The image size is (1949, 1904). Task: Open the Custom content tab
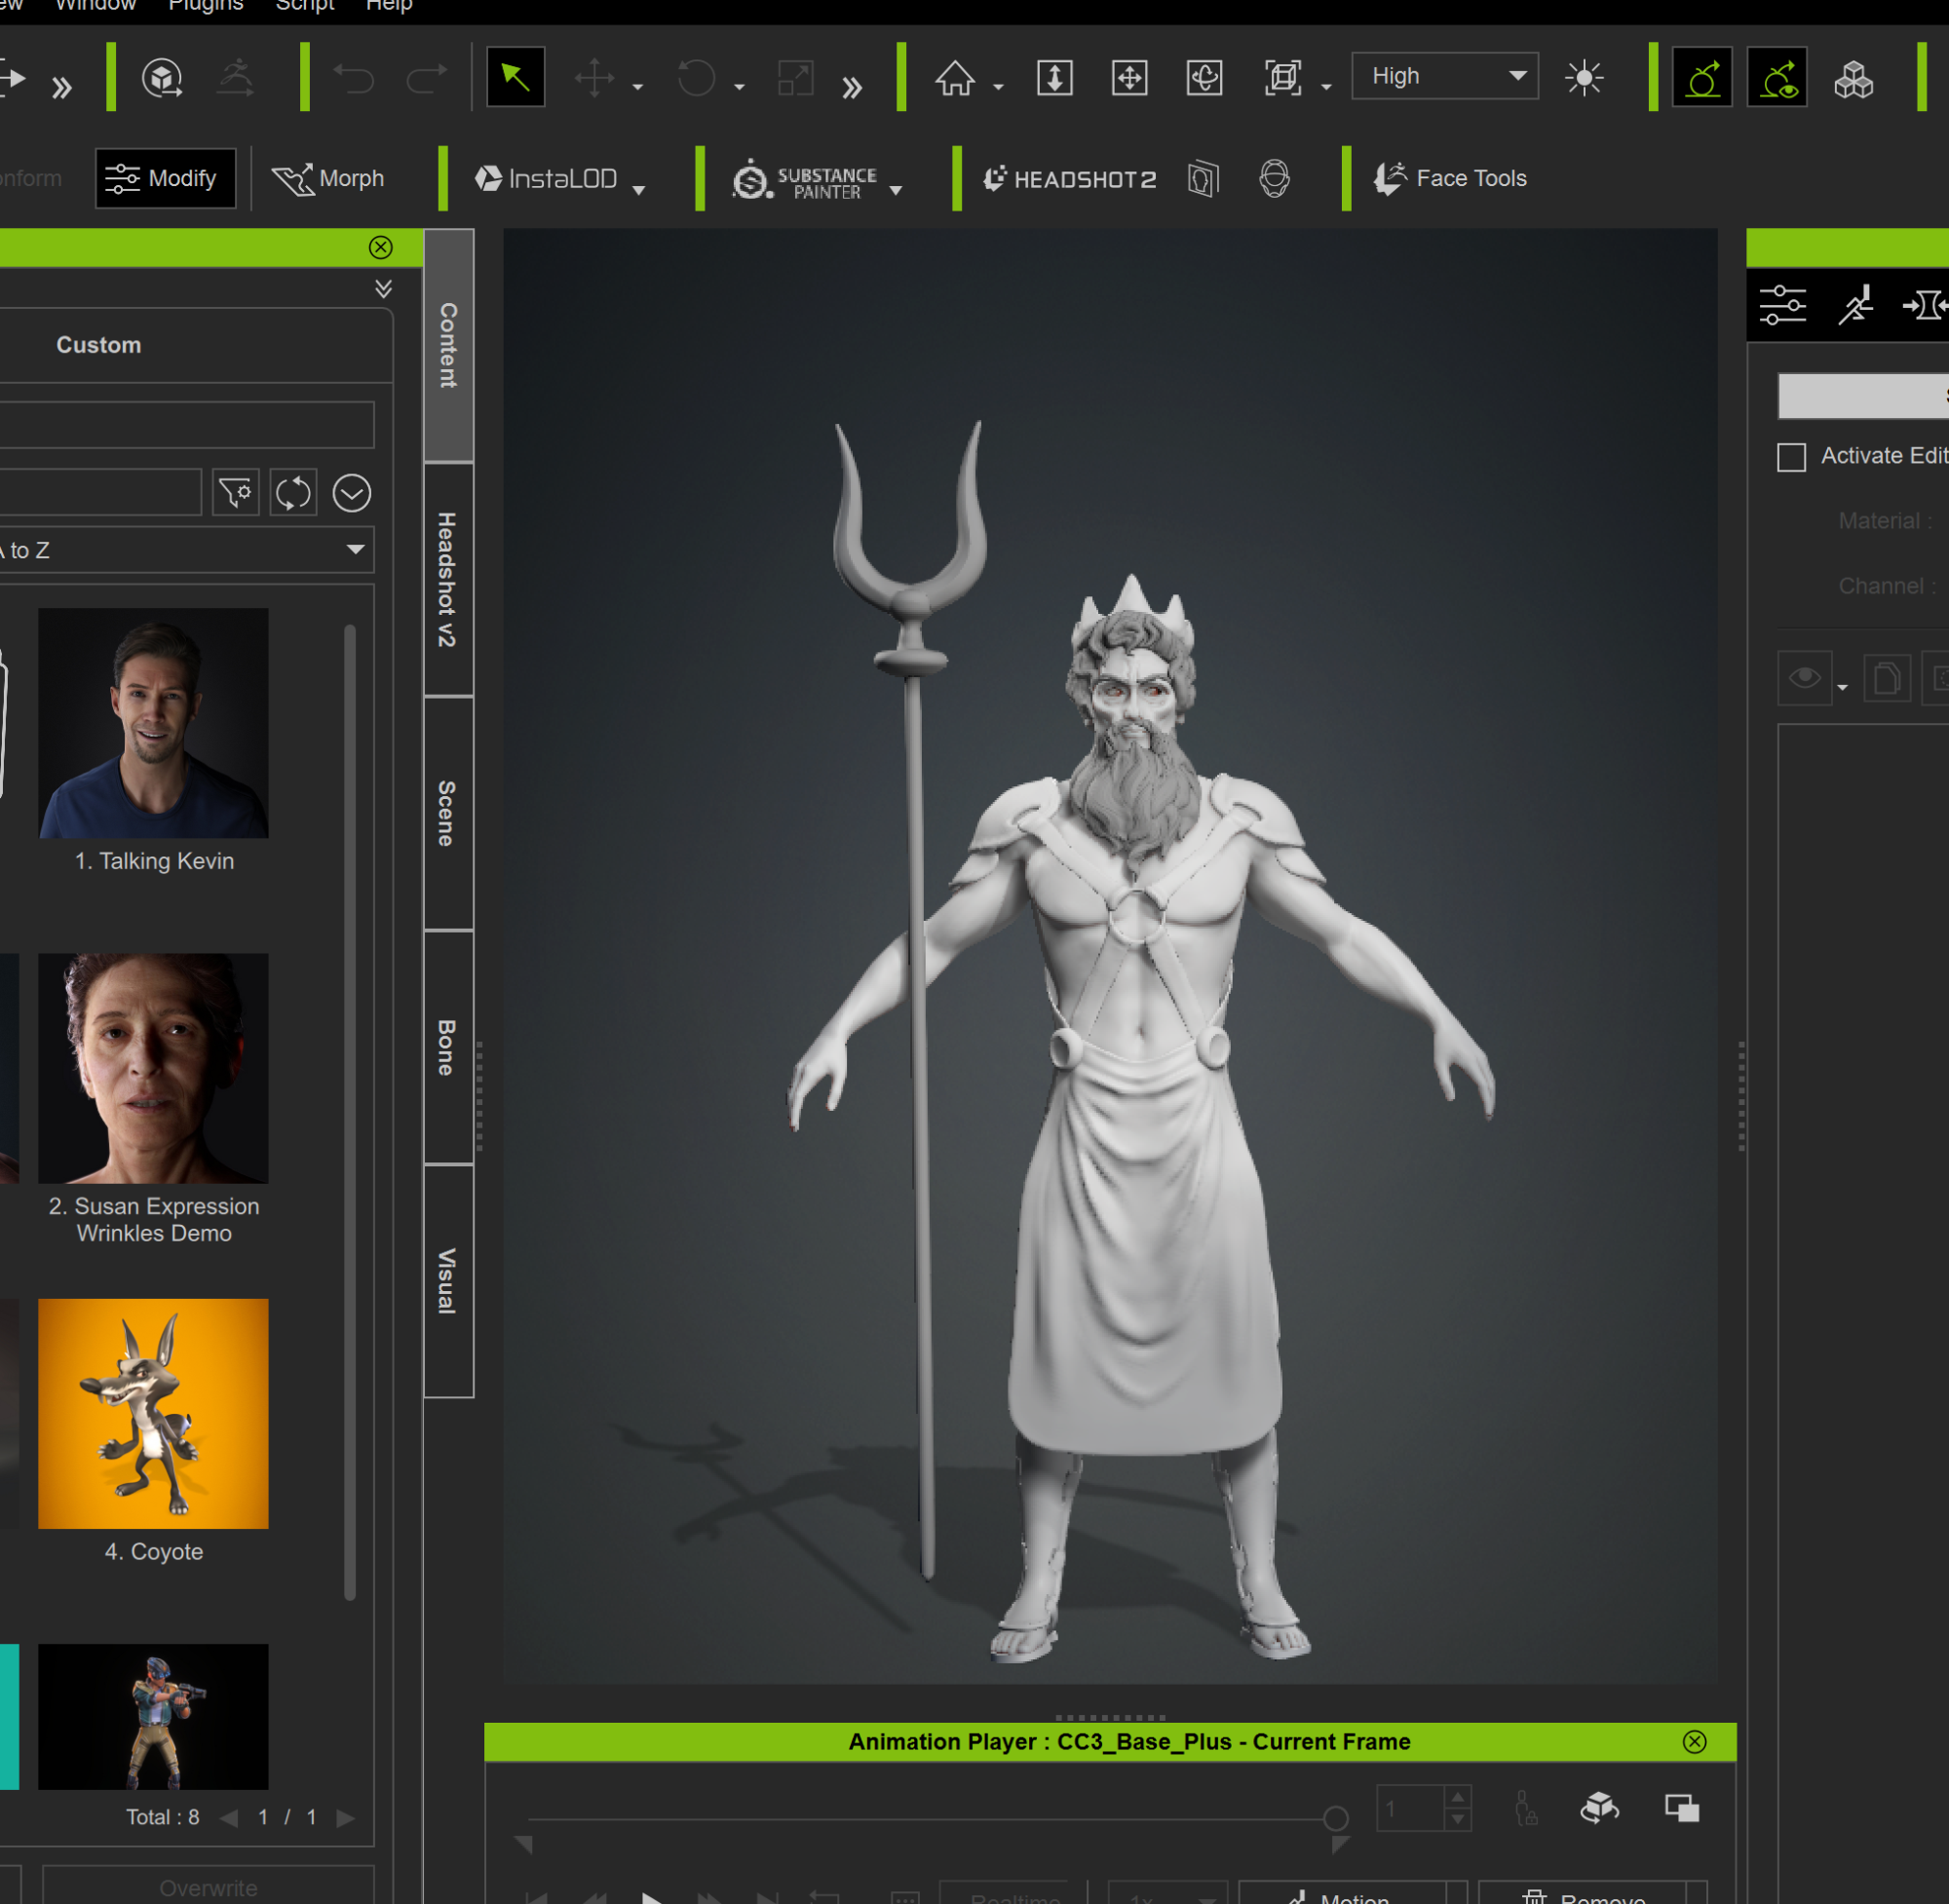[98, 345]
